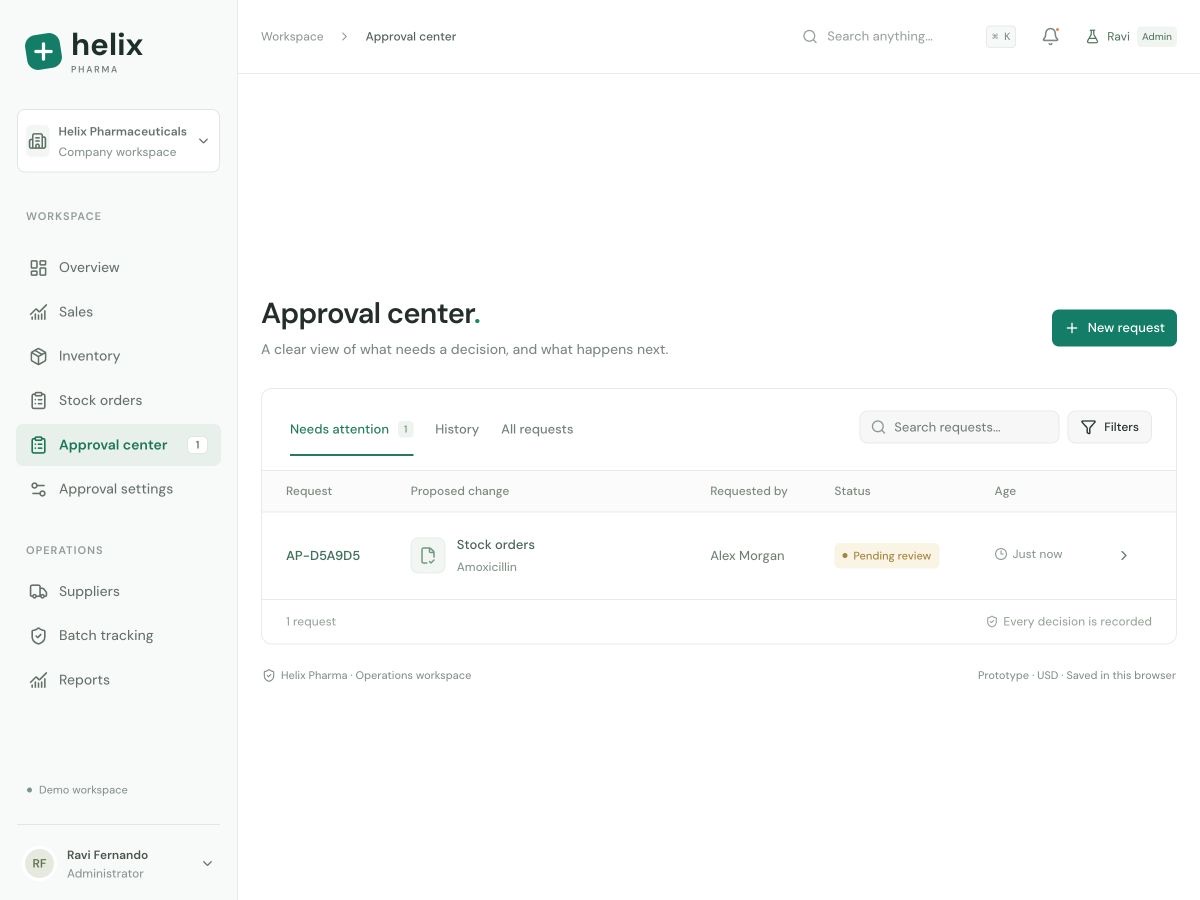Click the Admin role badge
Screen dimensions: 1200x900
tap(1157, 36)
